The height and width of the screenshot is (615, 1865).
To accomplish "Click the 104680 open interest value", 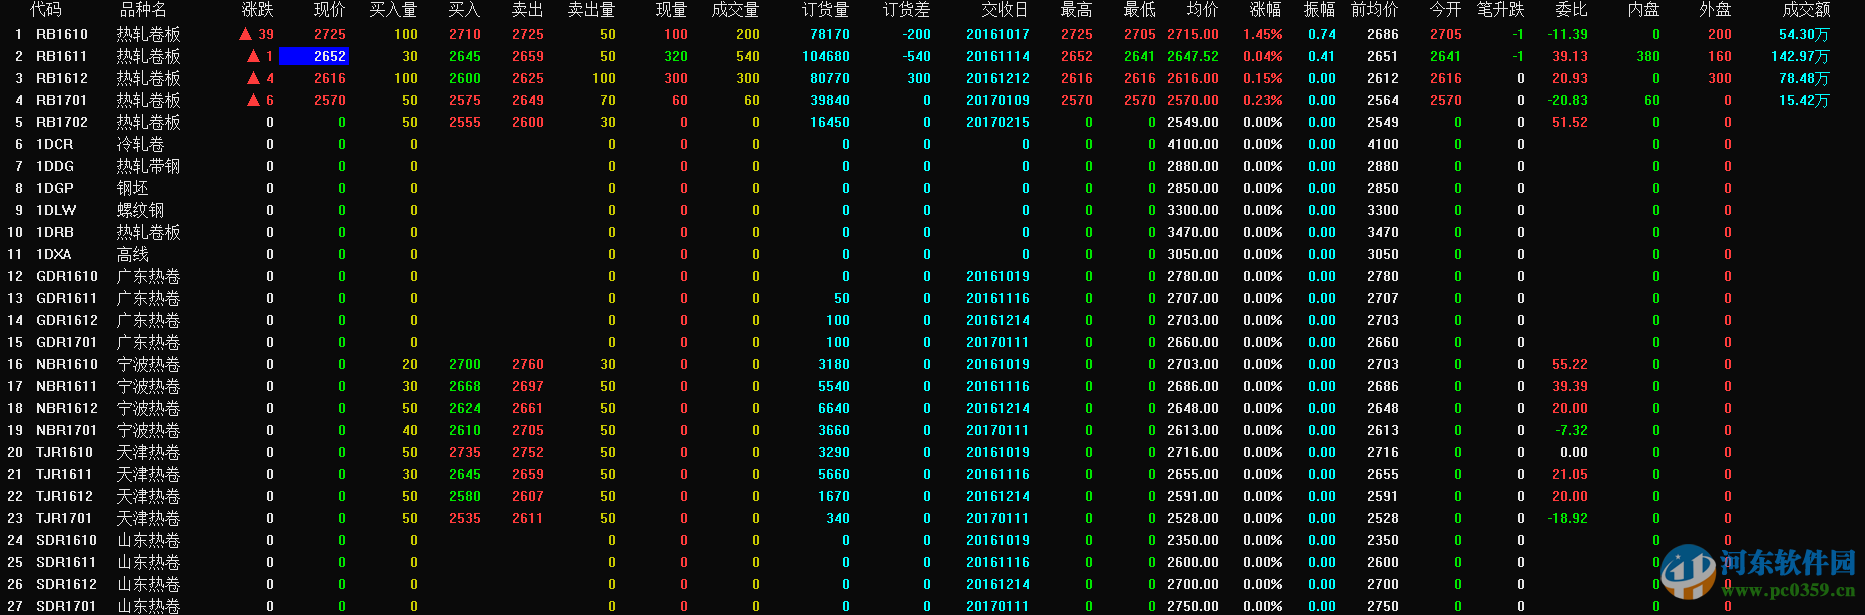I will point(826,56).
